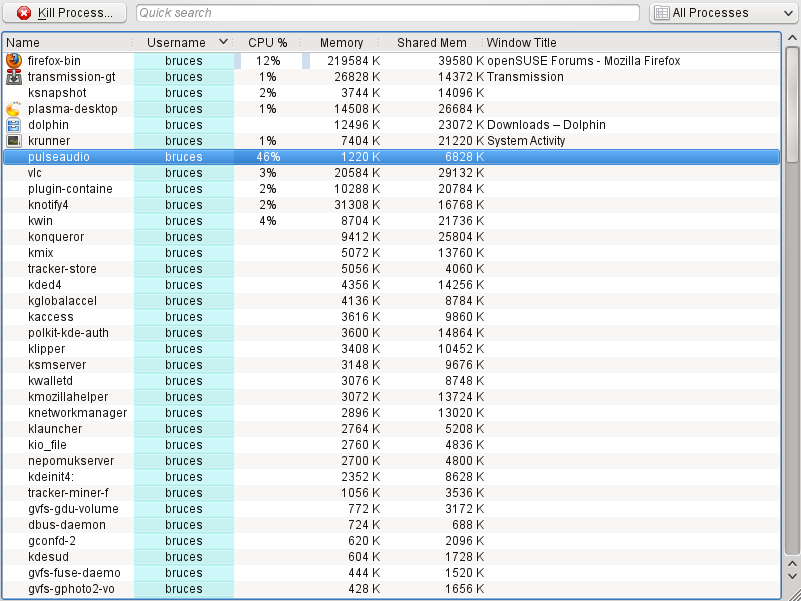Click the 46% CPU value of pulseaudio

tap(268, 157)
